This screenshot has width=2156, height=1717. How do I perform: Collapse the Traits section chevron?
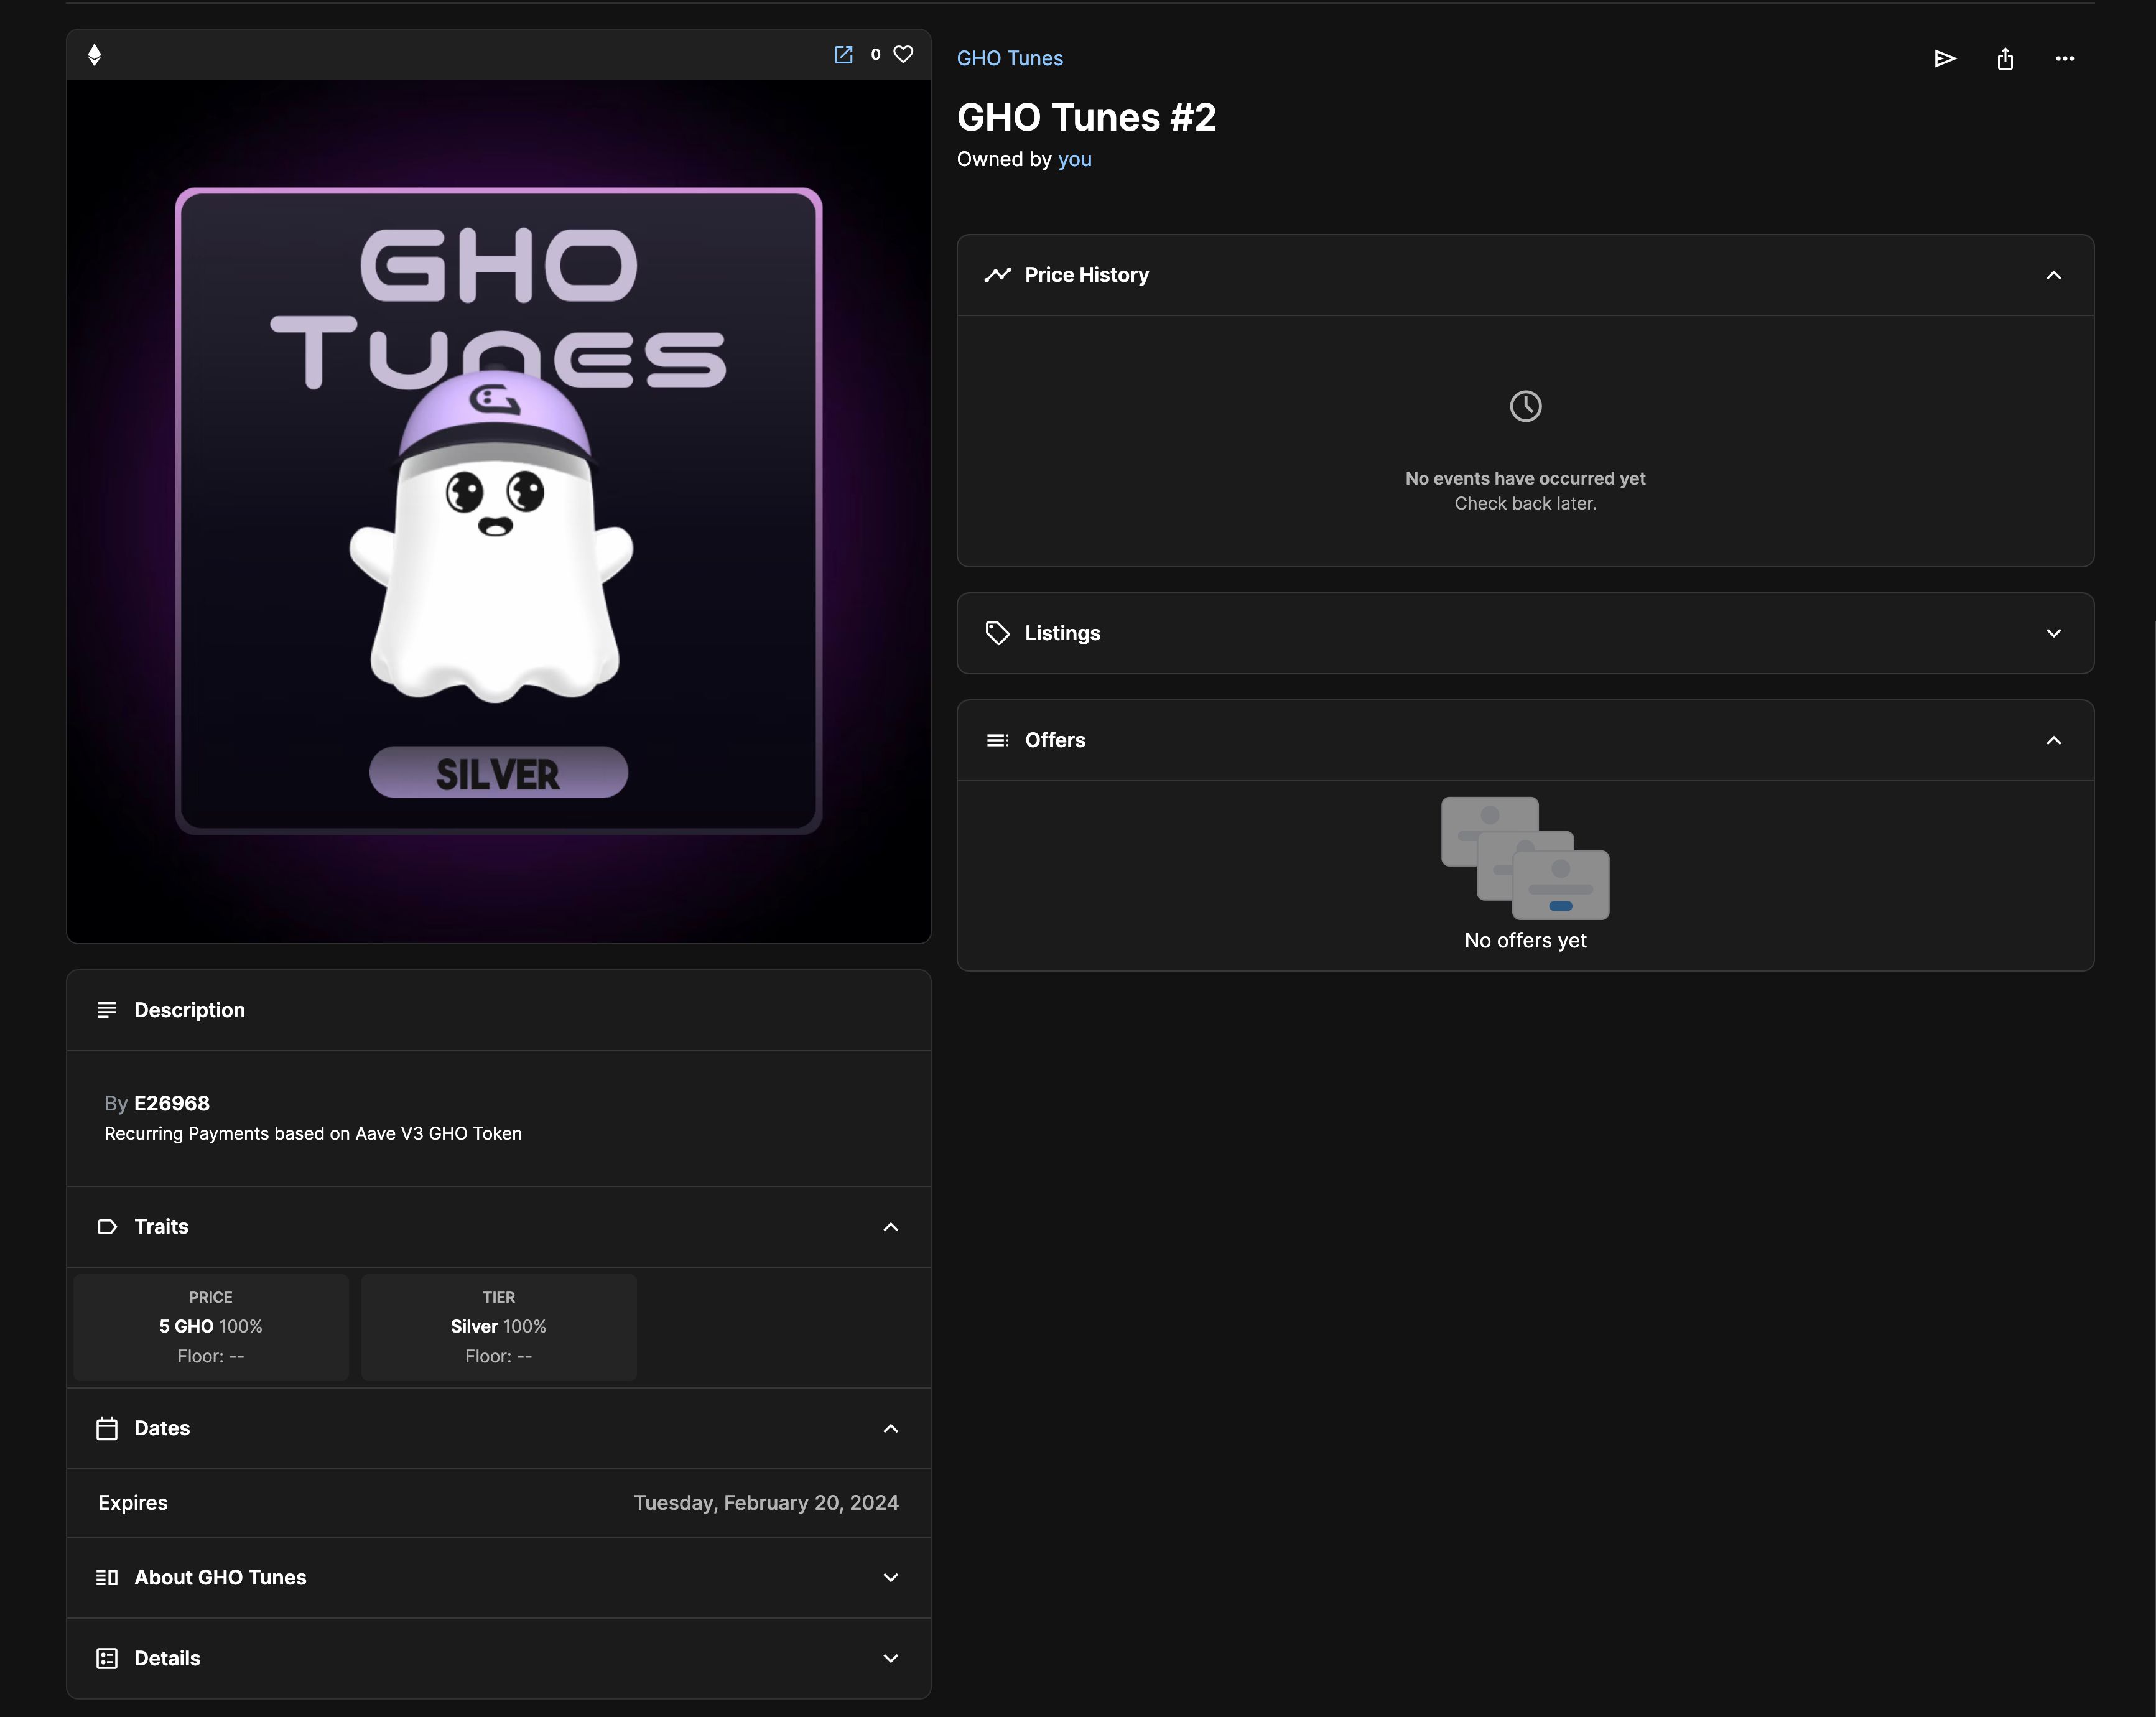(891, 1227)
